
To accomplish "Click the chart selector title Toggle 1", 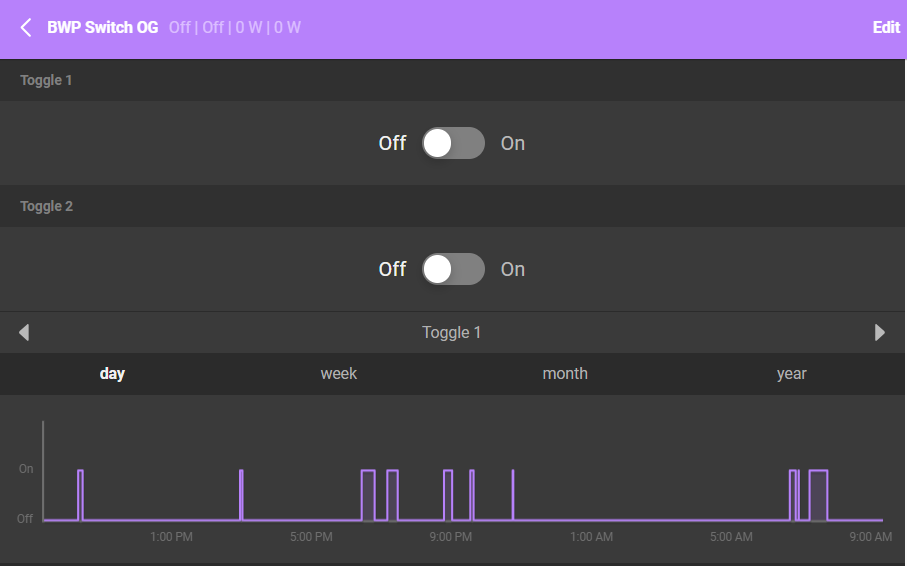I will 452,332.
